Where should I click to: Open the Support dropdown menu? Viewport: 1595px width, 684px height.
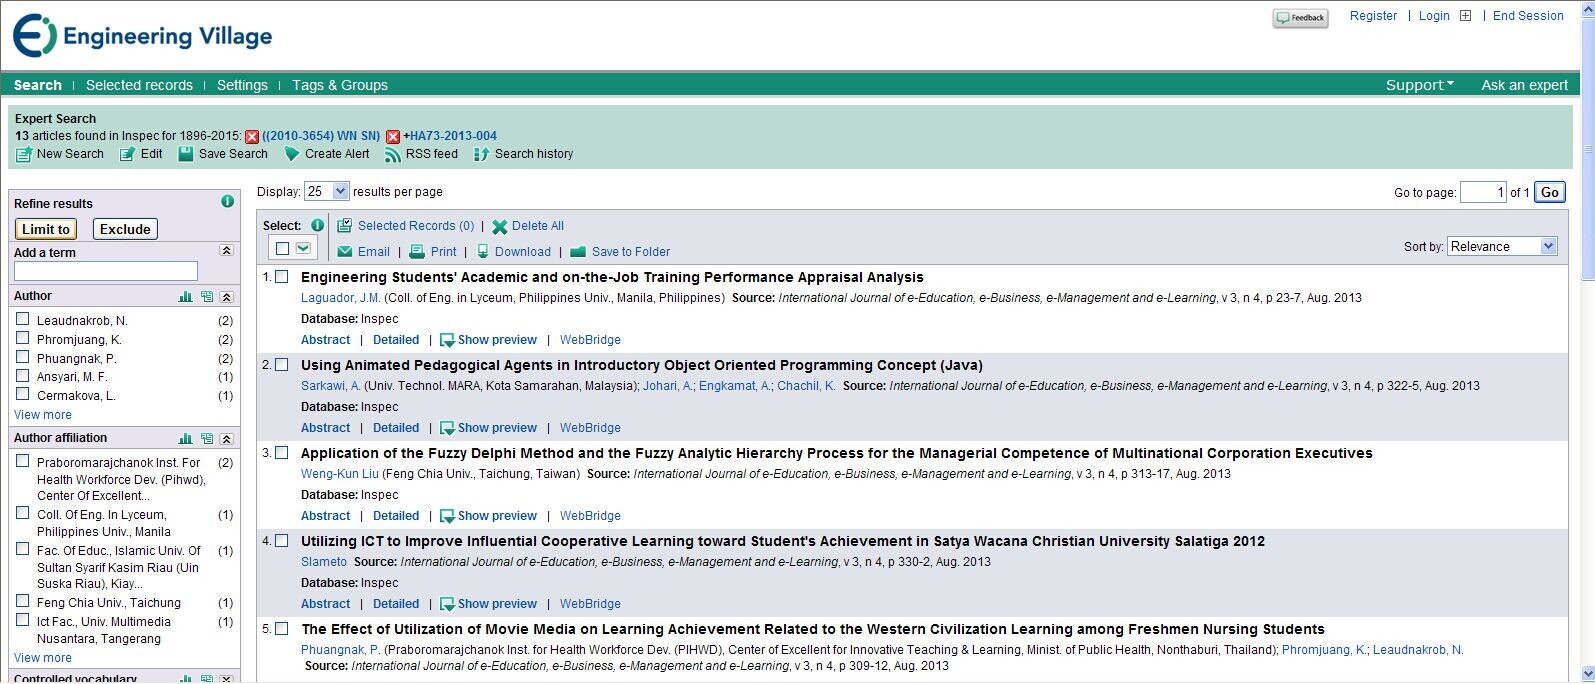[1420, 85]
